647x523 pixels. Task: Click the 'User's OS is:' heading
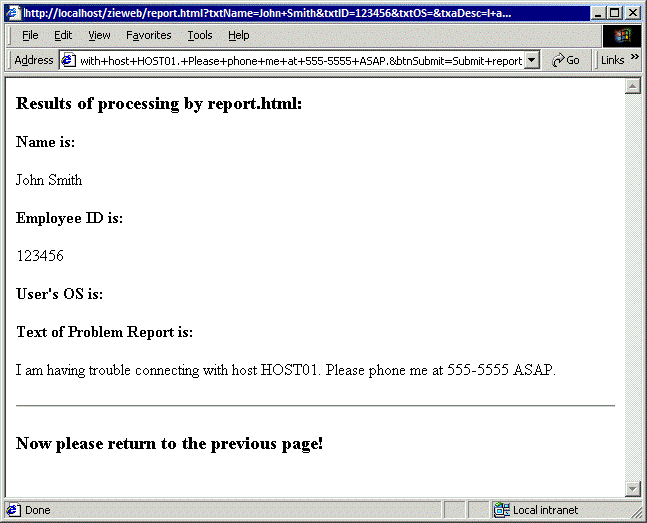(x=59, y=294)
